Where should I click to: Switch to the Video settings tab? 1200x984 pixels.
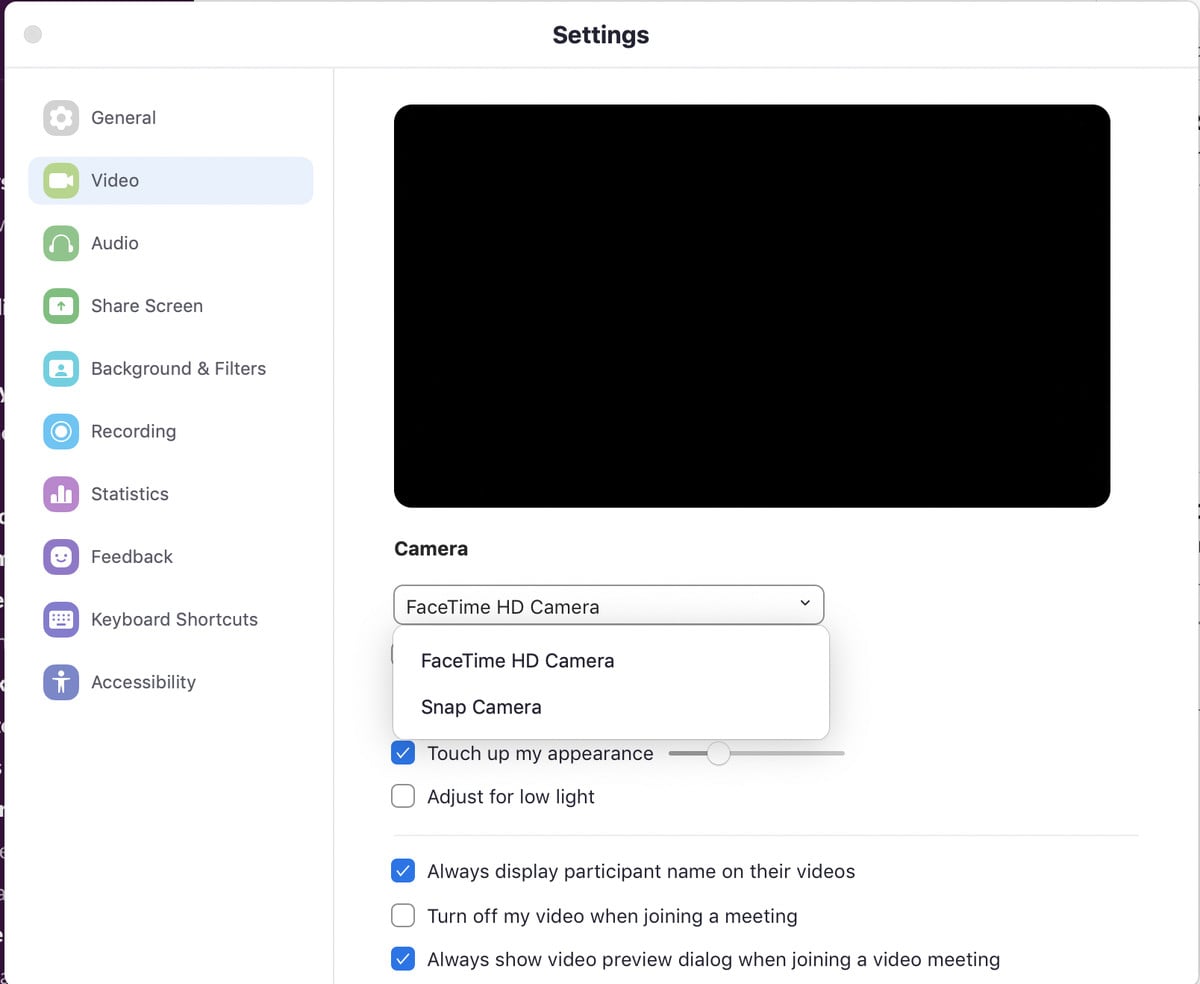pyautogui.click(x=171, y=181)
